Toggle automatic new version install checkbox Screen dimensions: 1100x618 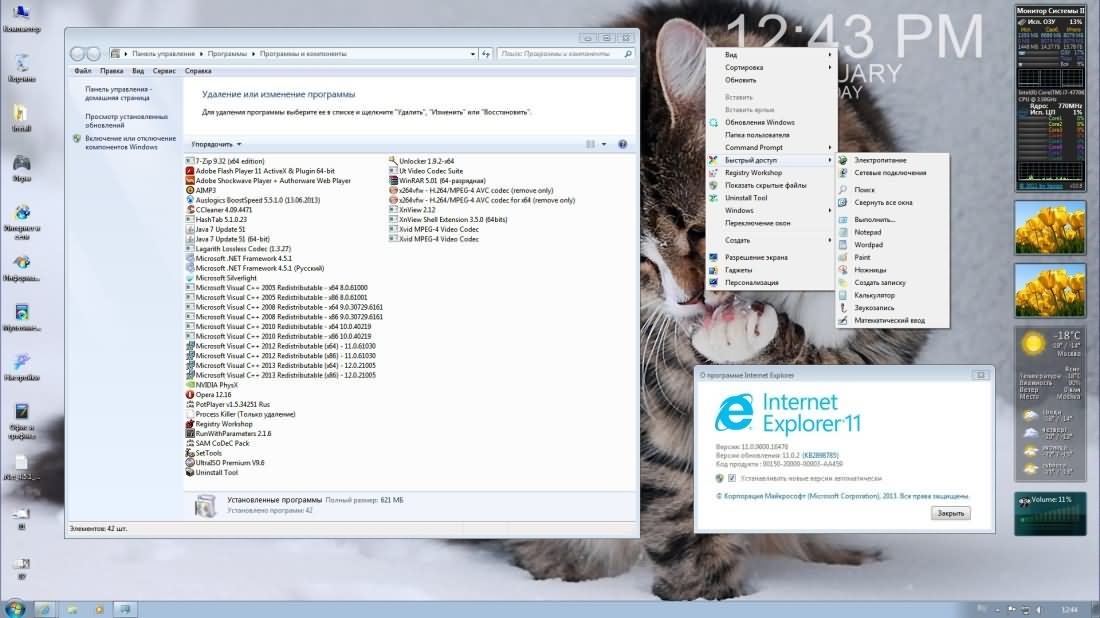coord(732,478)
